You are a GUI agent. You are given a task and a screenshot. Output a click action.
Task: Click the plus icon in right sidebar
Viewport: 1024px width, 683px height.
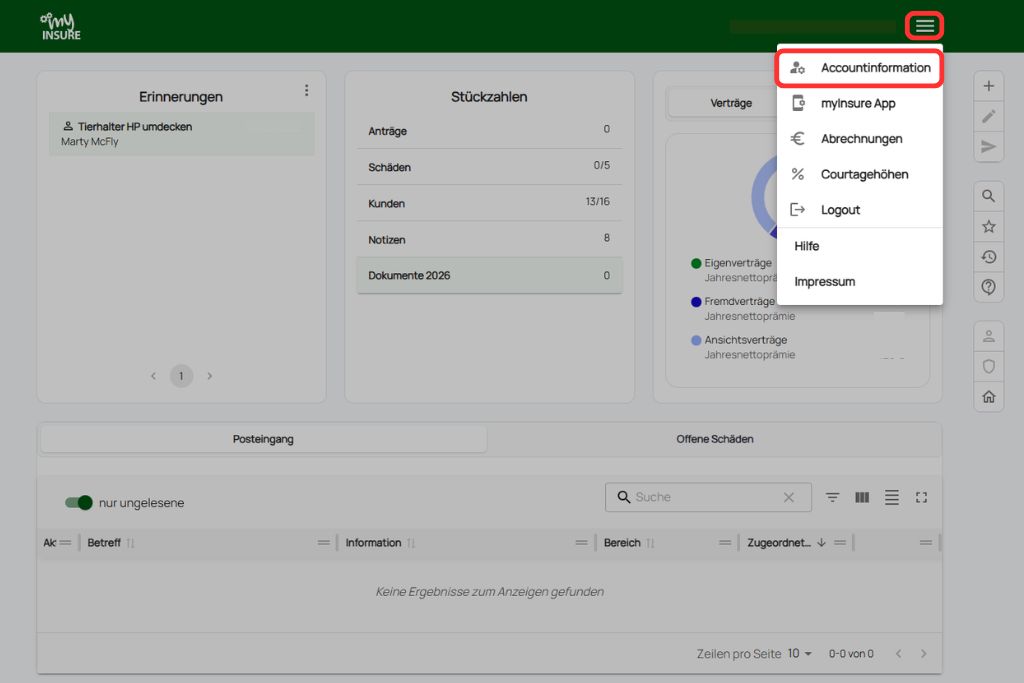989,86
